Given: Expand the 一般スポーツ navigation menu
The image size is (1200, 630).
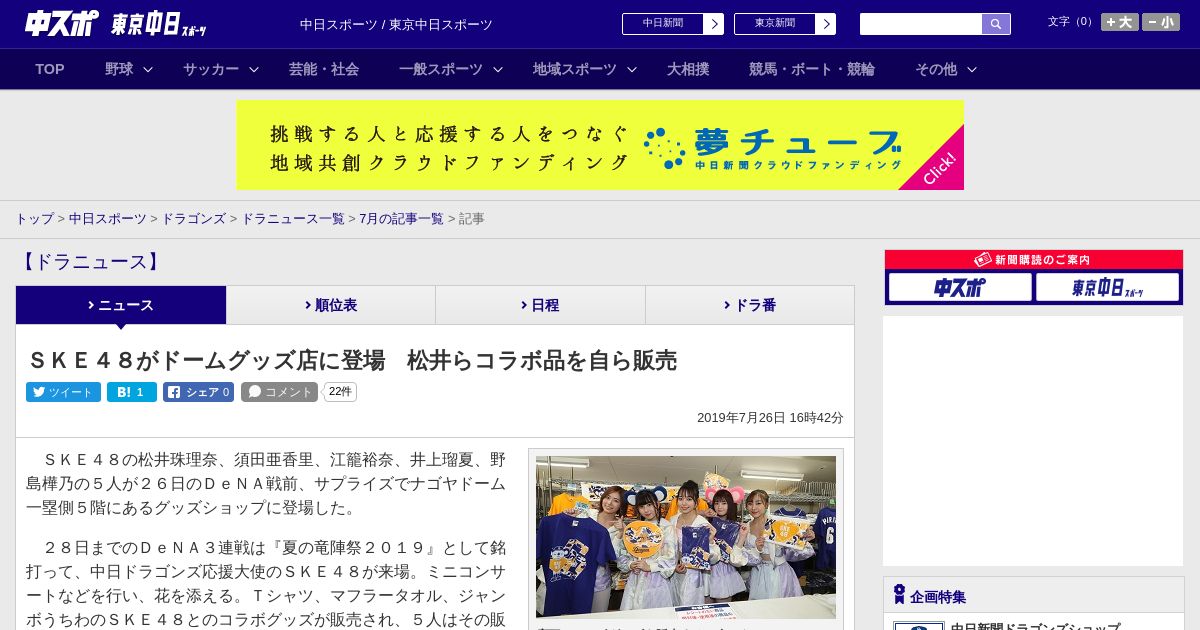Looking at the screenshot, I should [451, 69].
